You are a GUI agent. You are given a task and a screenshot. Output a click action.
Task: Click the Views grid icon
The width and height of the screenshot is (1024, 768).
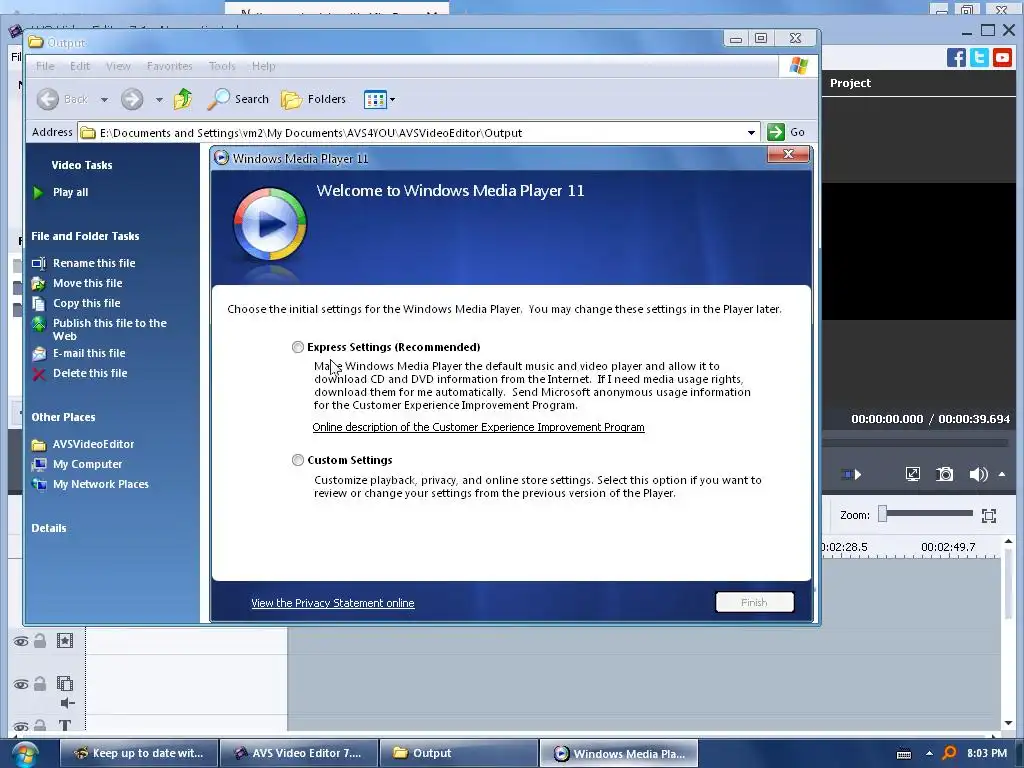tap(375, 100)
